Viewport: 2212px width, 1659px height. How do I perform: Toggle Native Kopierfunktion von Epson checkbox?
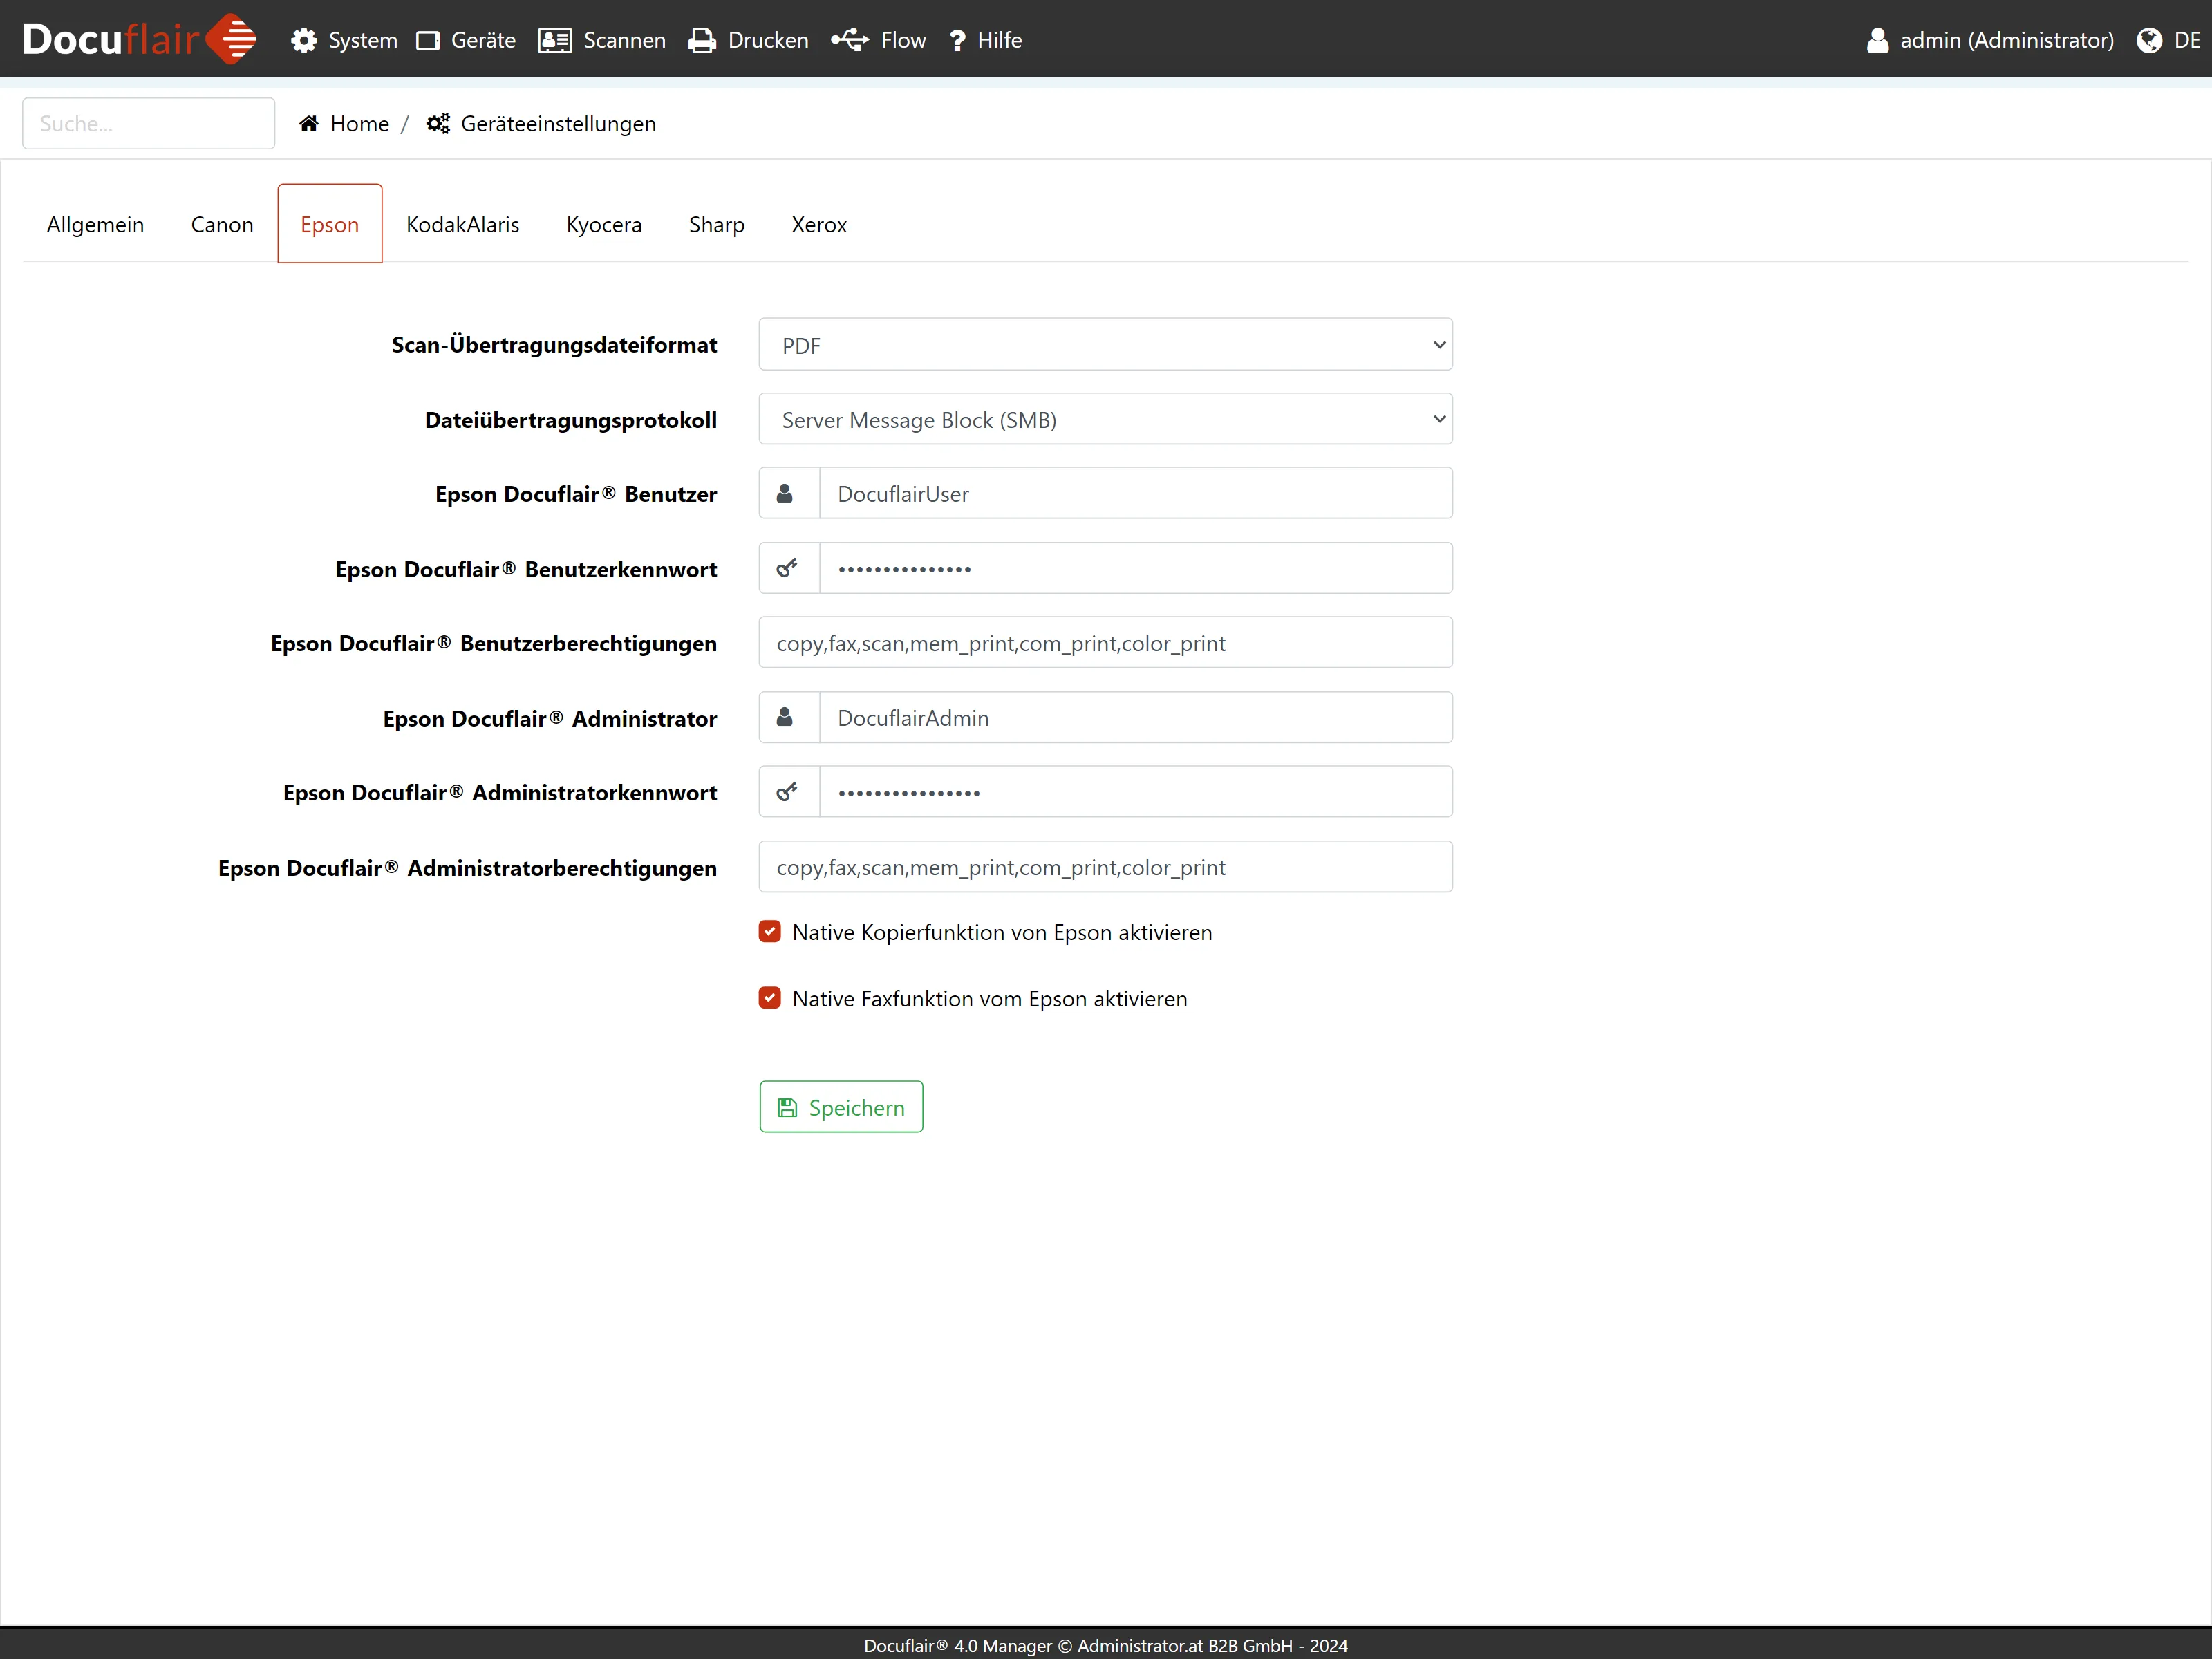[770, 932]
